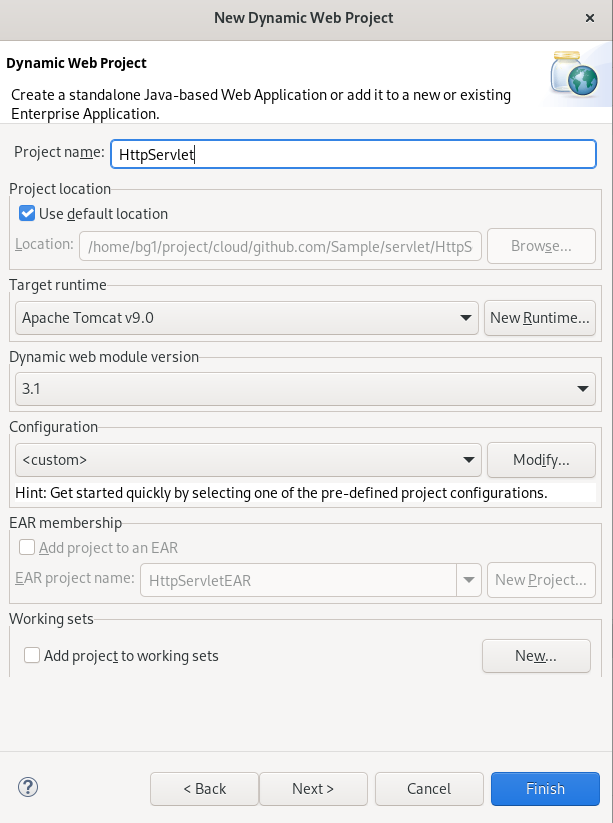The image size is (613, 823).
Task: Uncheck Use default location checkbox
Action: click(x=27, y=214)
